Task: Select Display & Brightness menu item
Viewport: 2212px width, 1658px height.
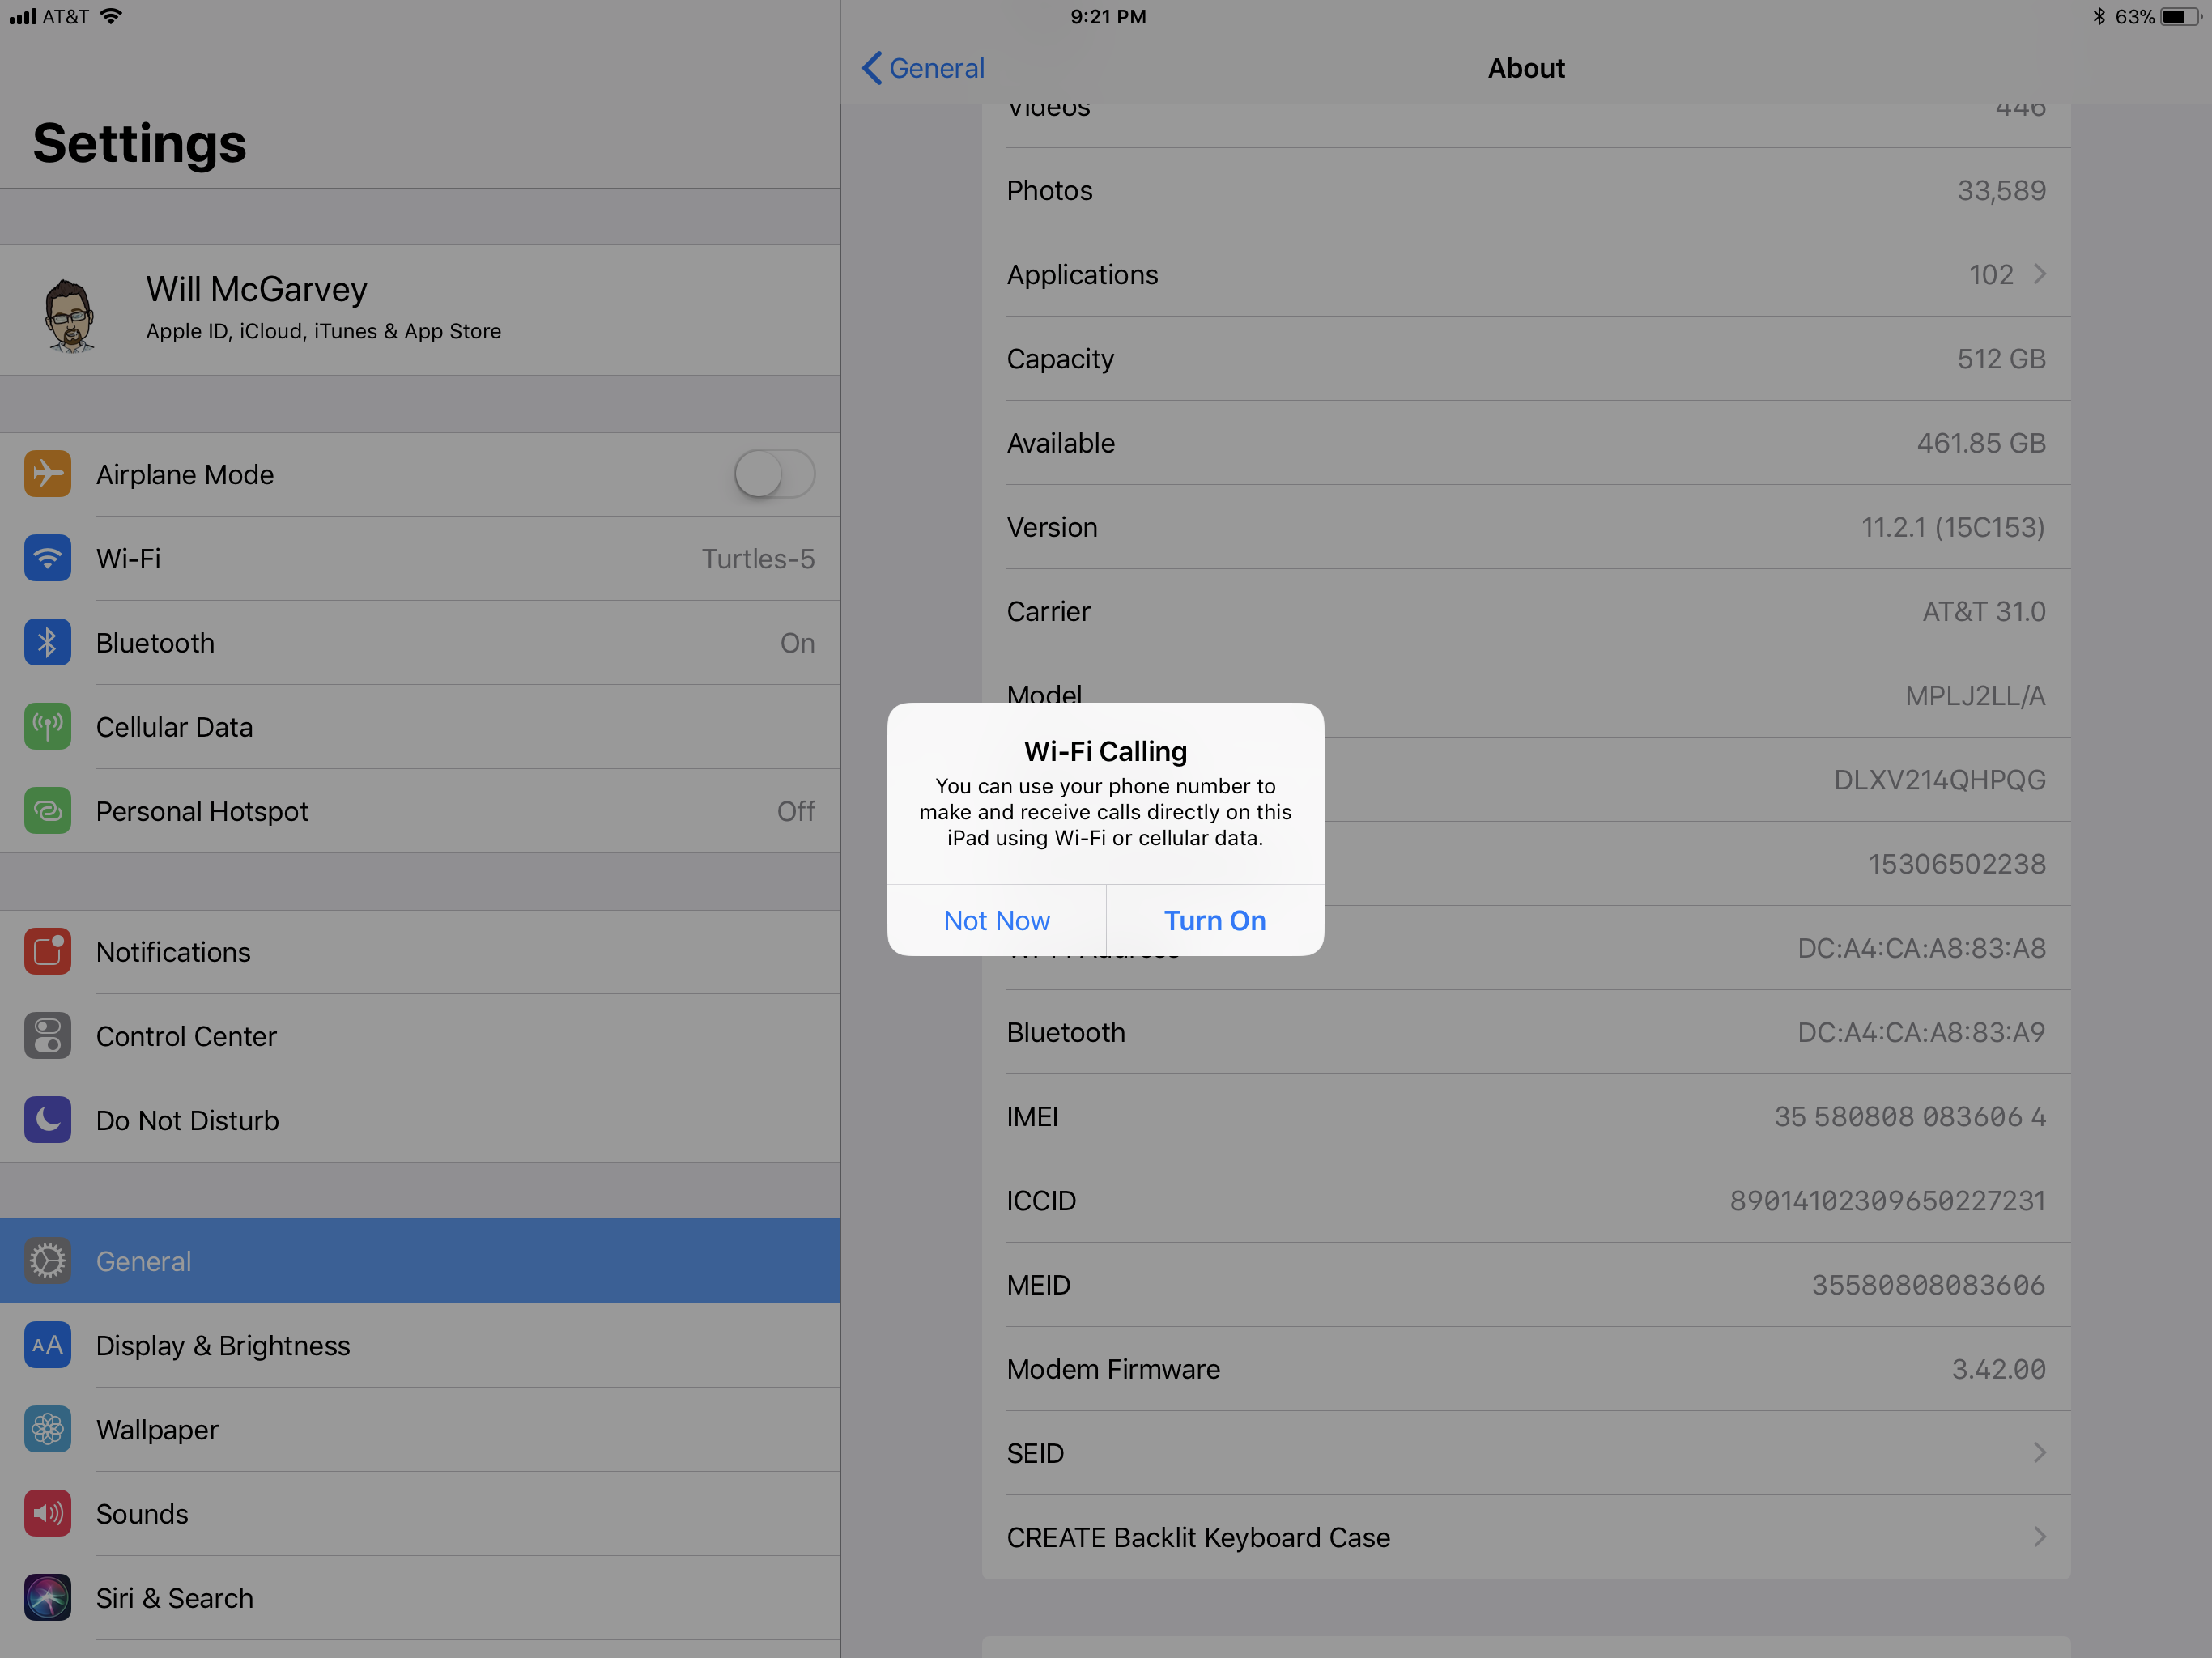Action: (x=222, y=1345)
